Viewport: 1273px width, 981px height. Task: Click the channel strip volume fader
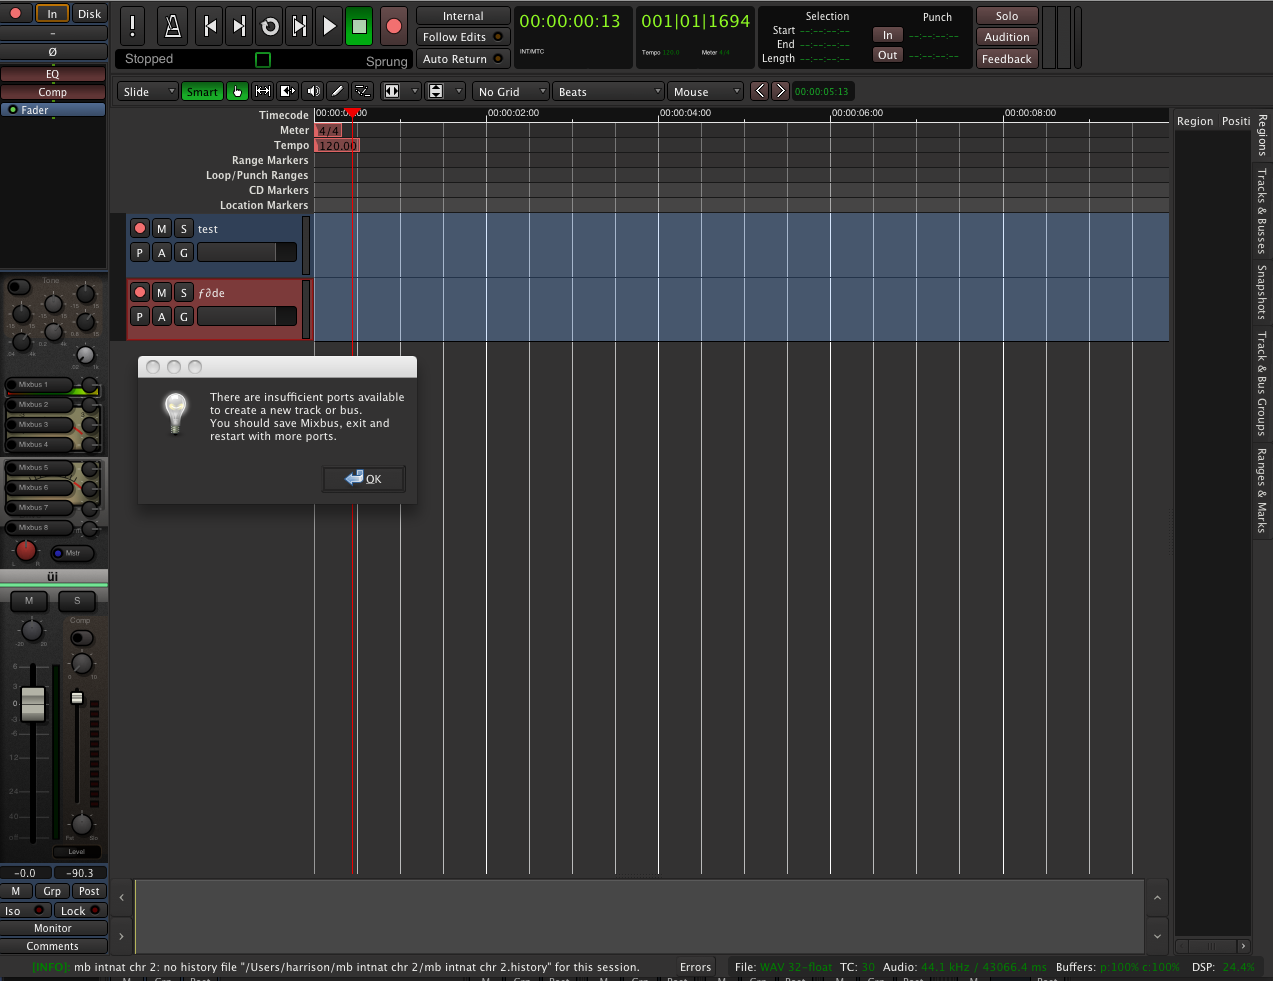33,703
